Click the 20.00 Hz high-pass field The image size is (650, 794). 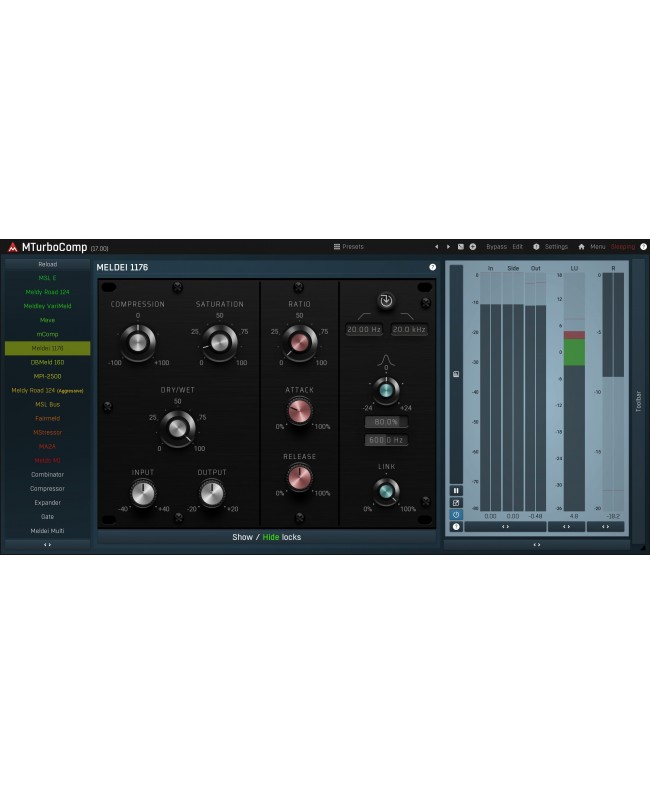pos(364,330)
